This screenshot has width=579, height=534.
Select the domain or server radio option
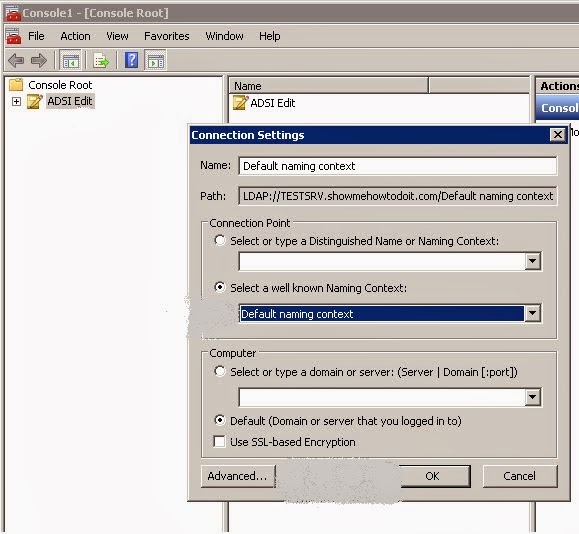(x=220, y=371)
